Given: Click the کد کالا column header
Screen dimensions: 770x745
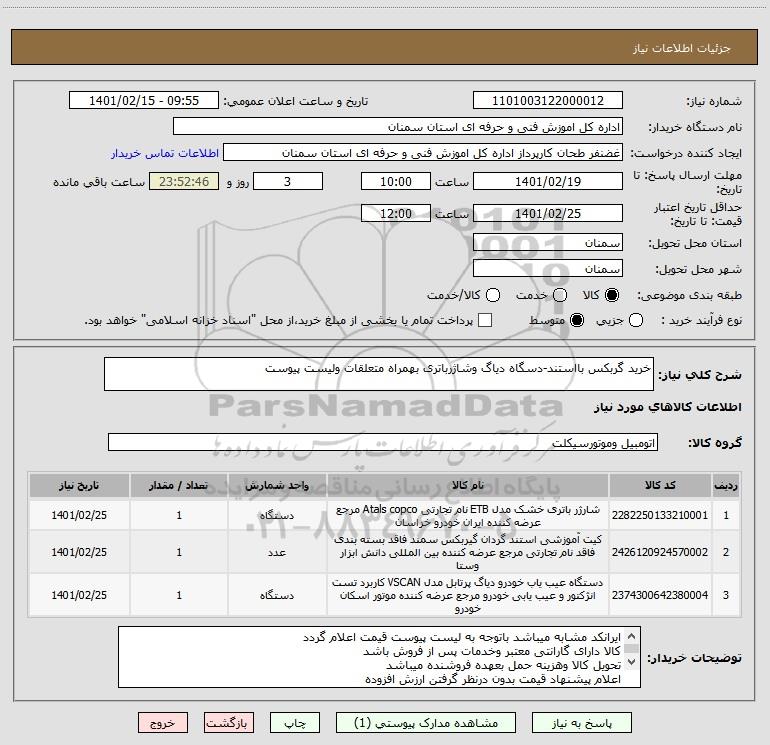Looking at the screenshot, I should (x=660, y=485).
